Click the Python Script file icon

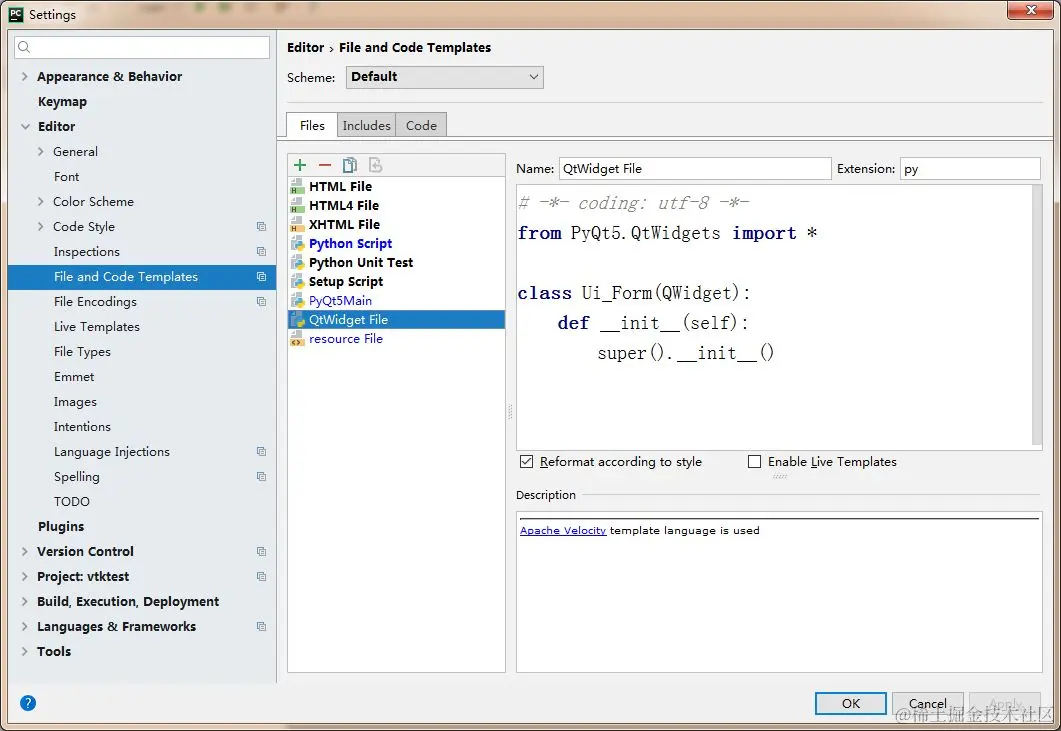pos(297,244)
